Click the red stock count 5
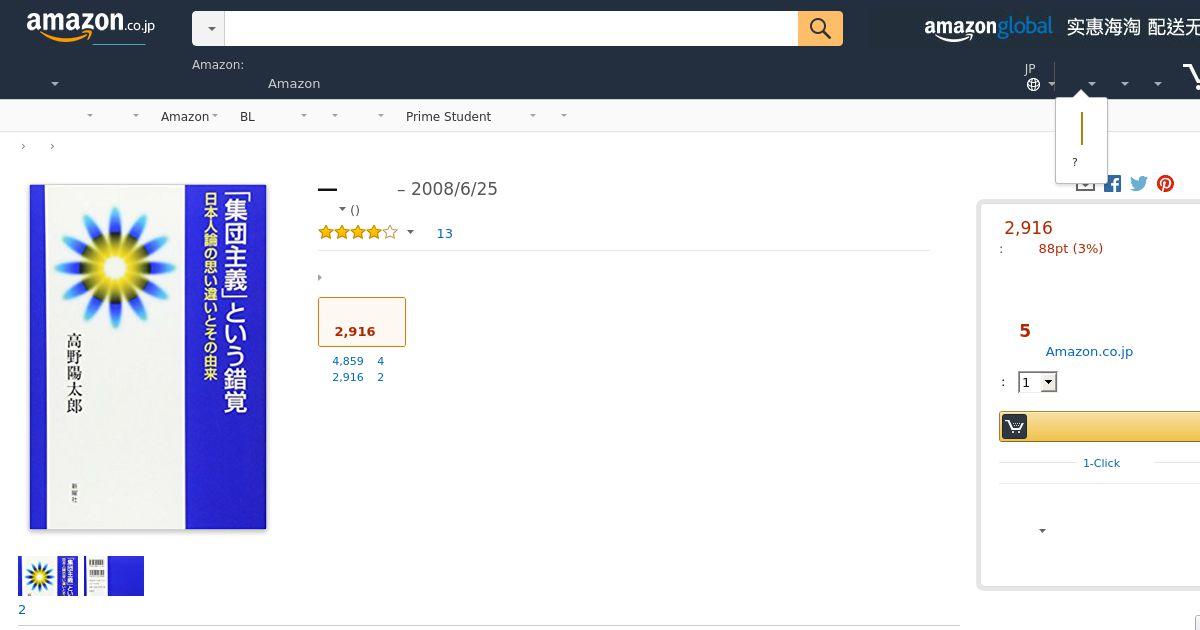 [1025, 331]
